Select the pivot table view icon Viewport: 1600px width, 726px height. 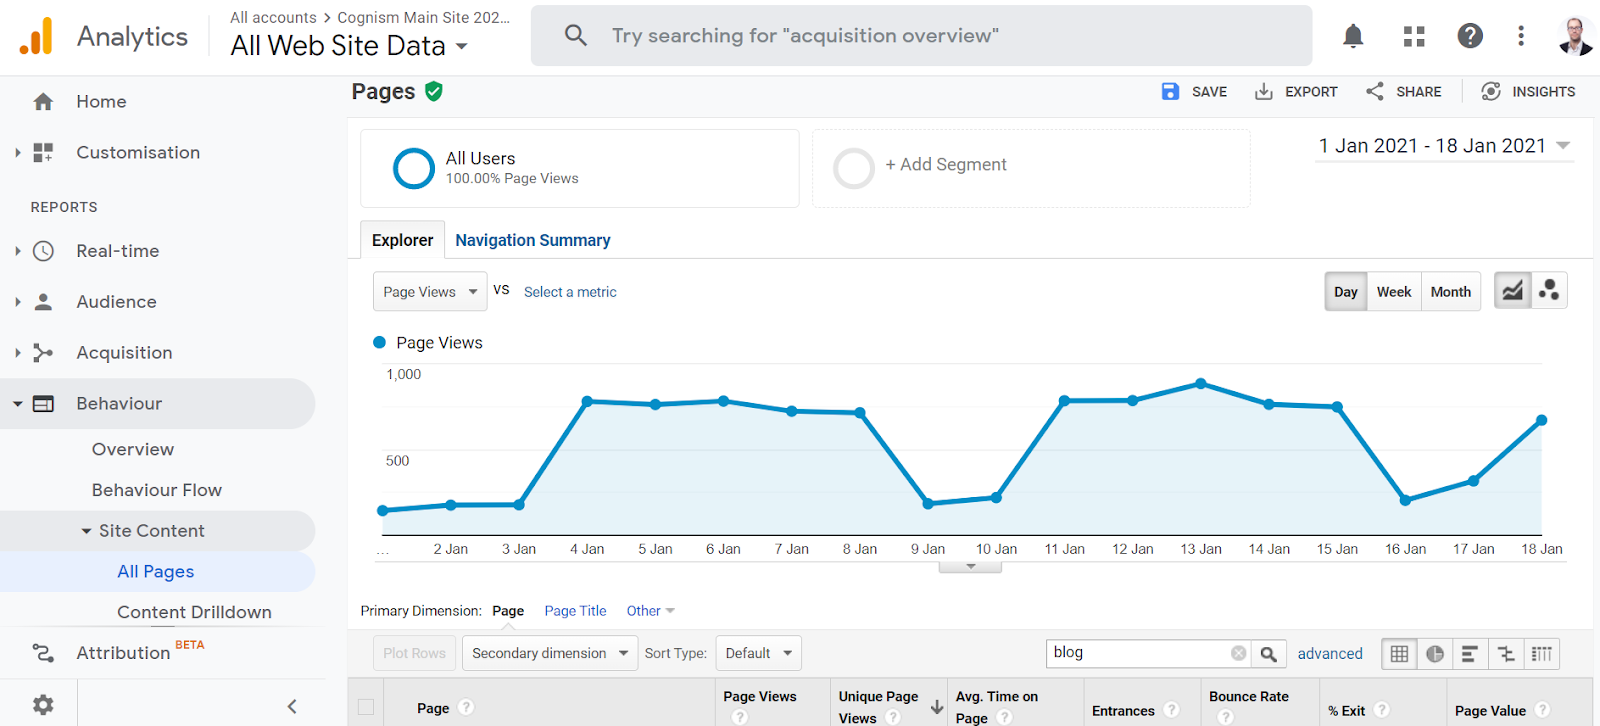coord(1541,654)
